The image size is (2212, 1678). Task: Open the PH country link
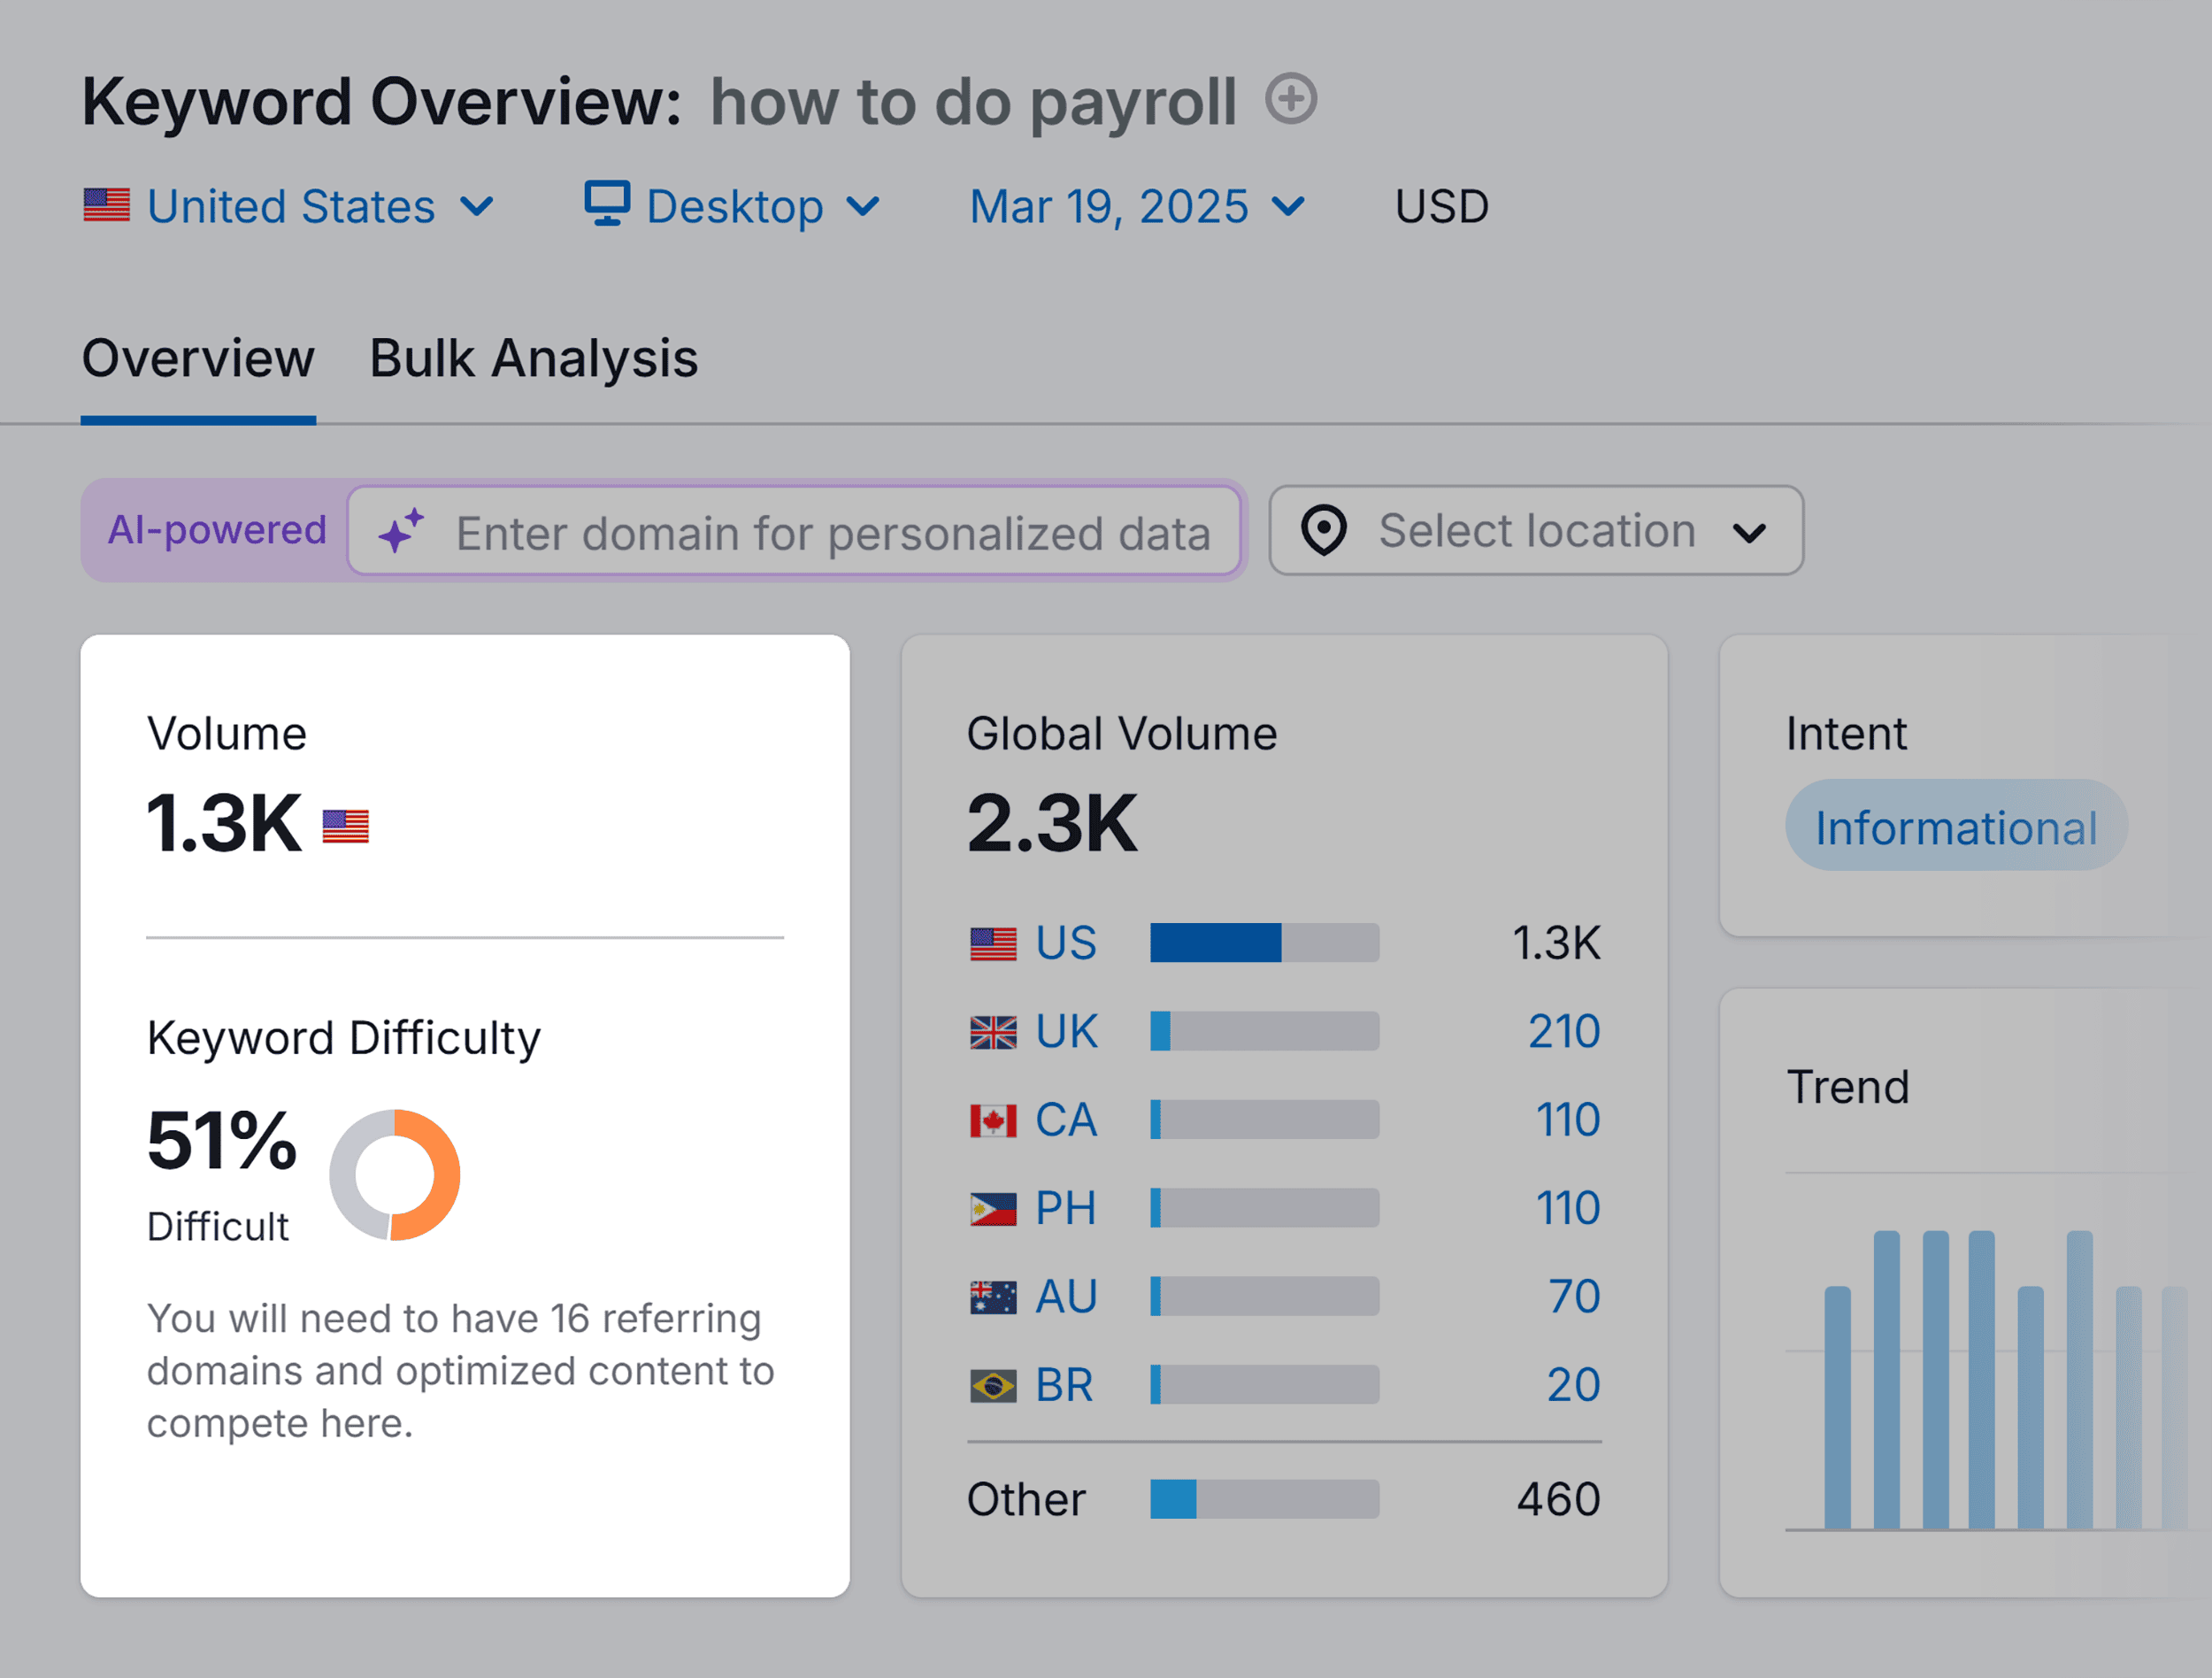pos(1065,1208)
